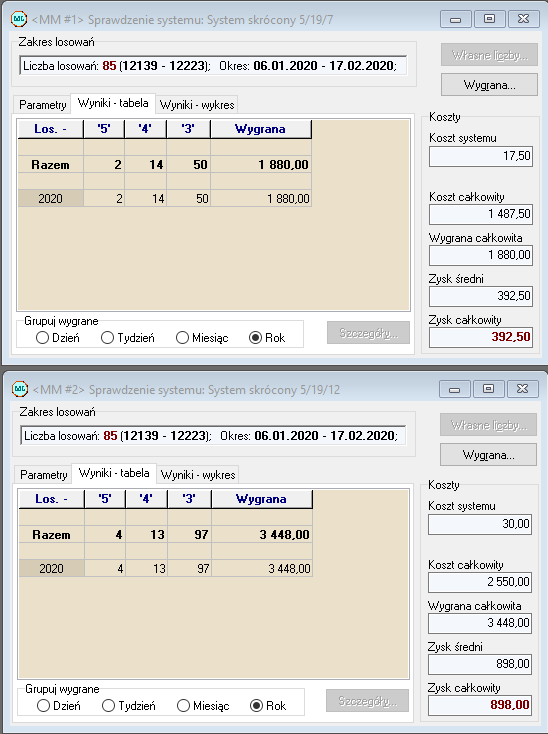
Task: Select Rok grouping in the lower window
Action: [268, 705]
